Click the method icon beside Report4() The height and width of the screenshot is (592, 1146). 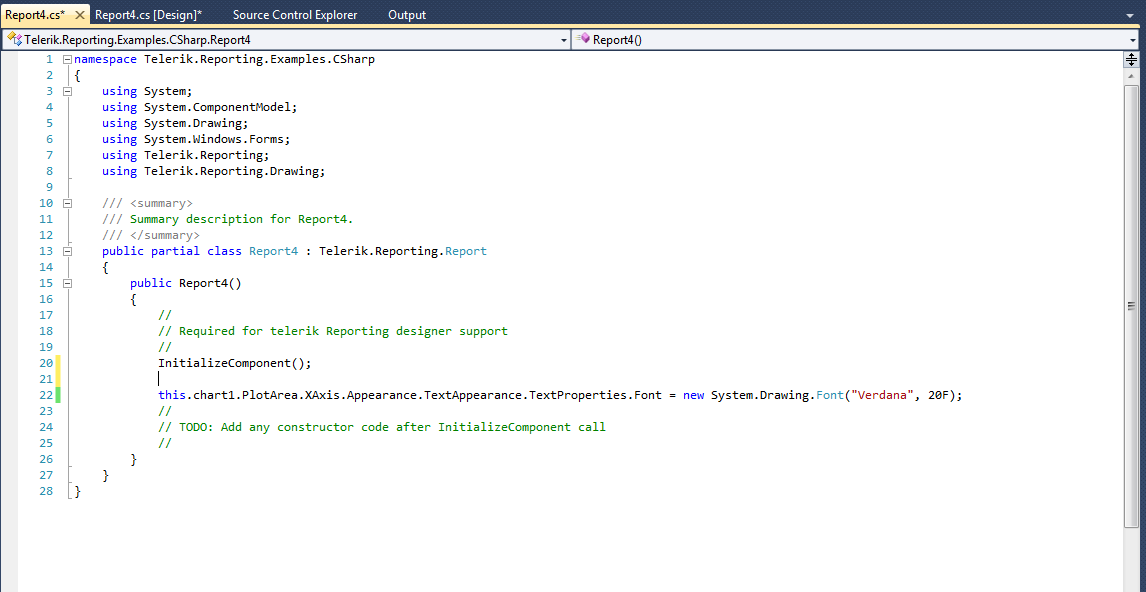coord(583,39)
